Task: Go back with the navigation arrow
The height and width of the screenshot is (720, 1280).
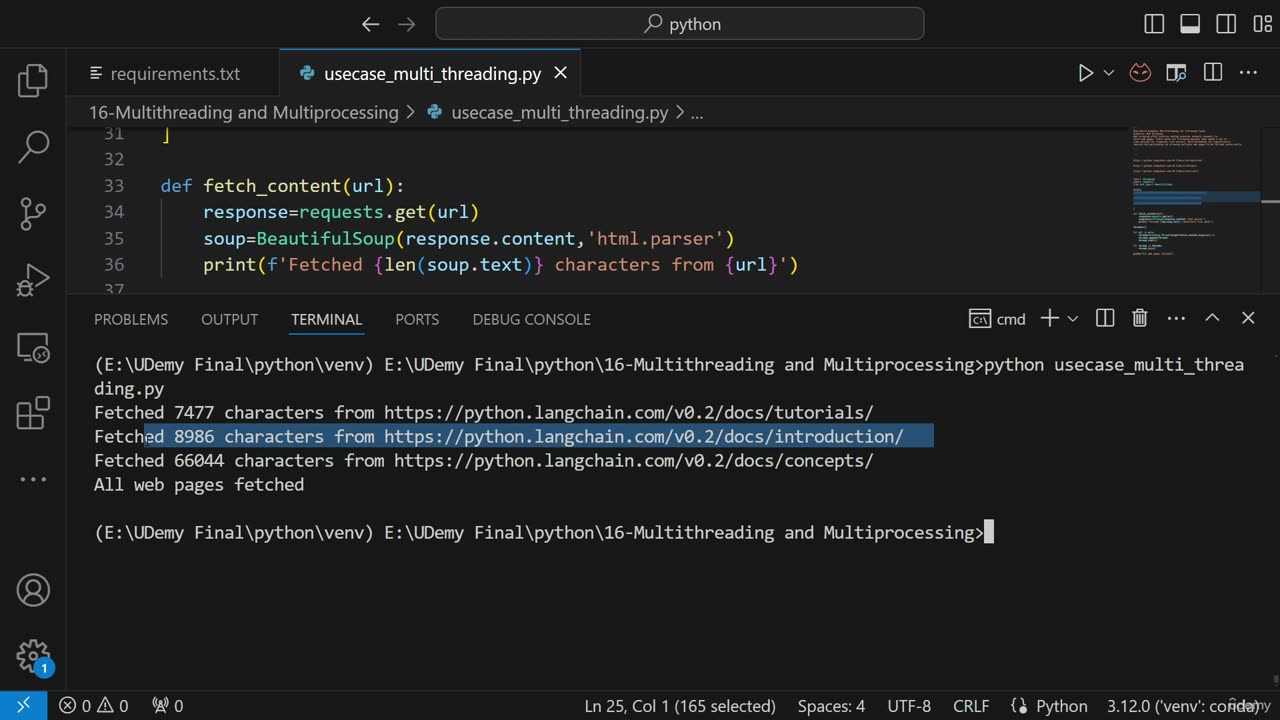Action: pyautogui.click(x=370, y=24)
